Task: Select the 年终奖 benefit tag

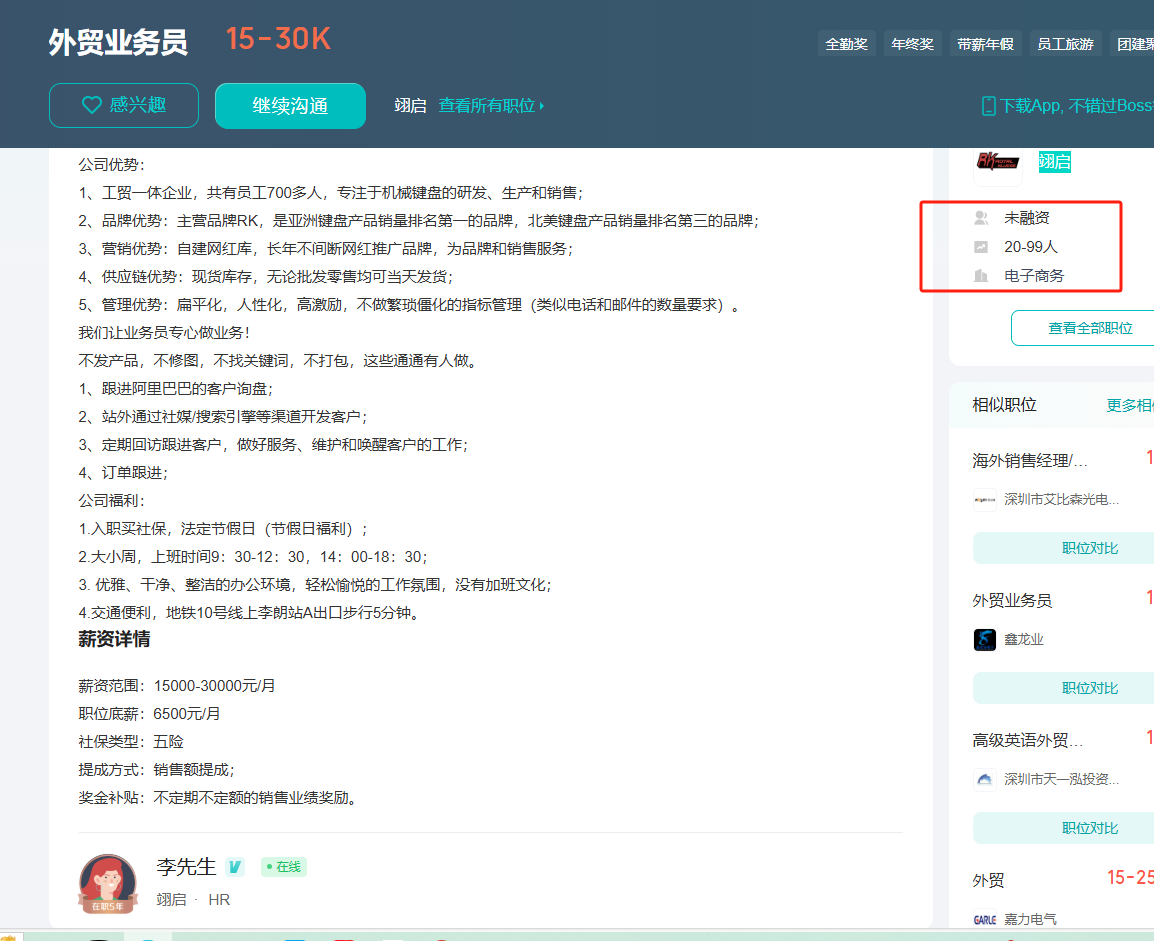Action: [x=912, y=44]
